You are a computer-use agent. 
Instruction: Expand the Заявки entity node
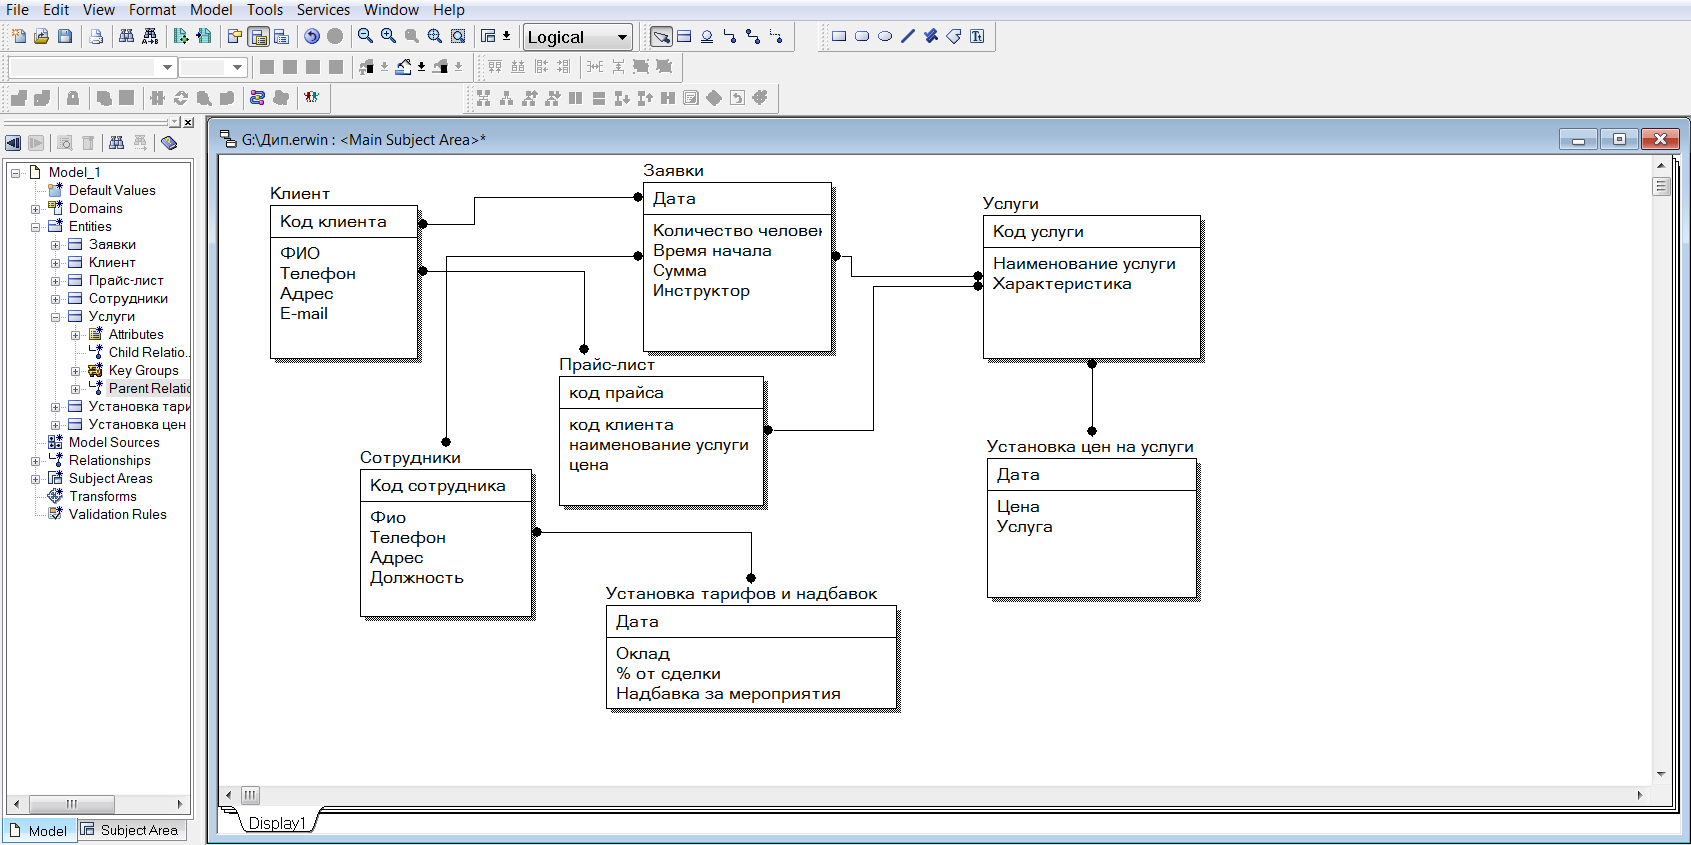click(56, 245)
